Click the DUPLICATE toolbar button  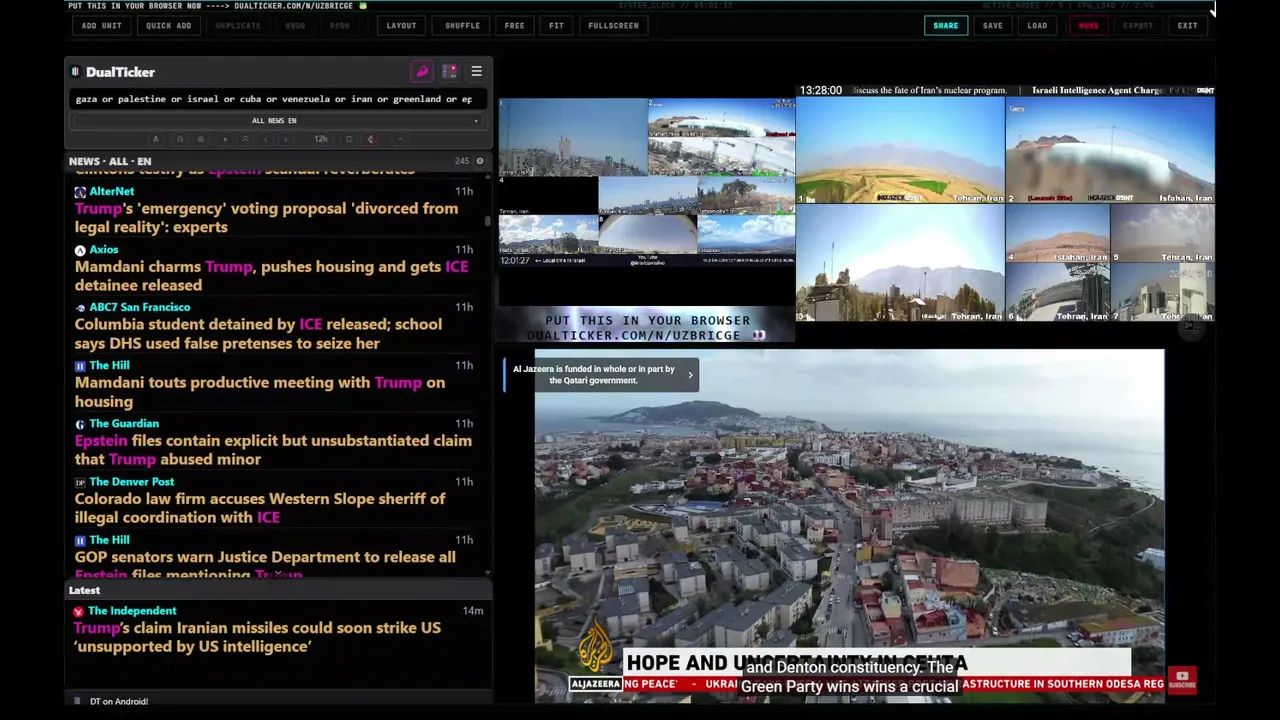(x=238, y=25)
